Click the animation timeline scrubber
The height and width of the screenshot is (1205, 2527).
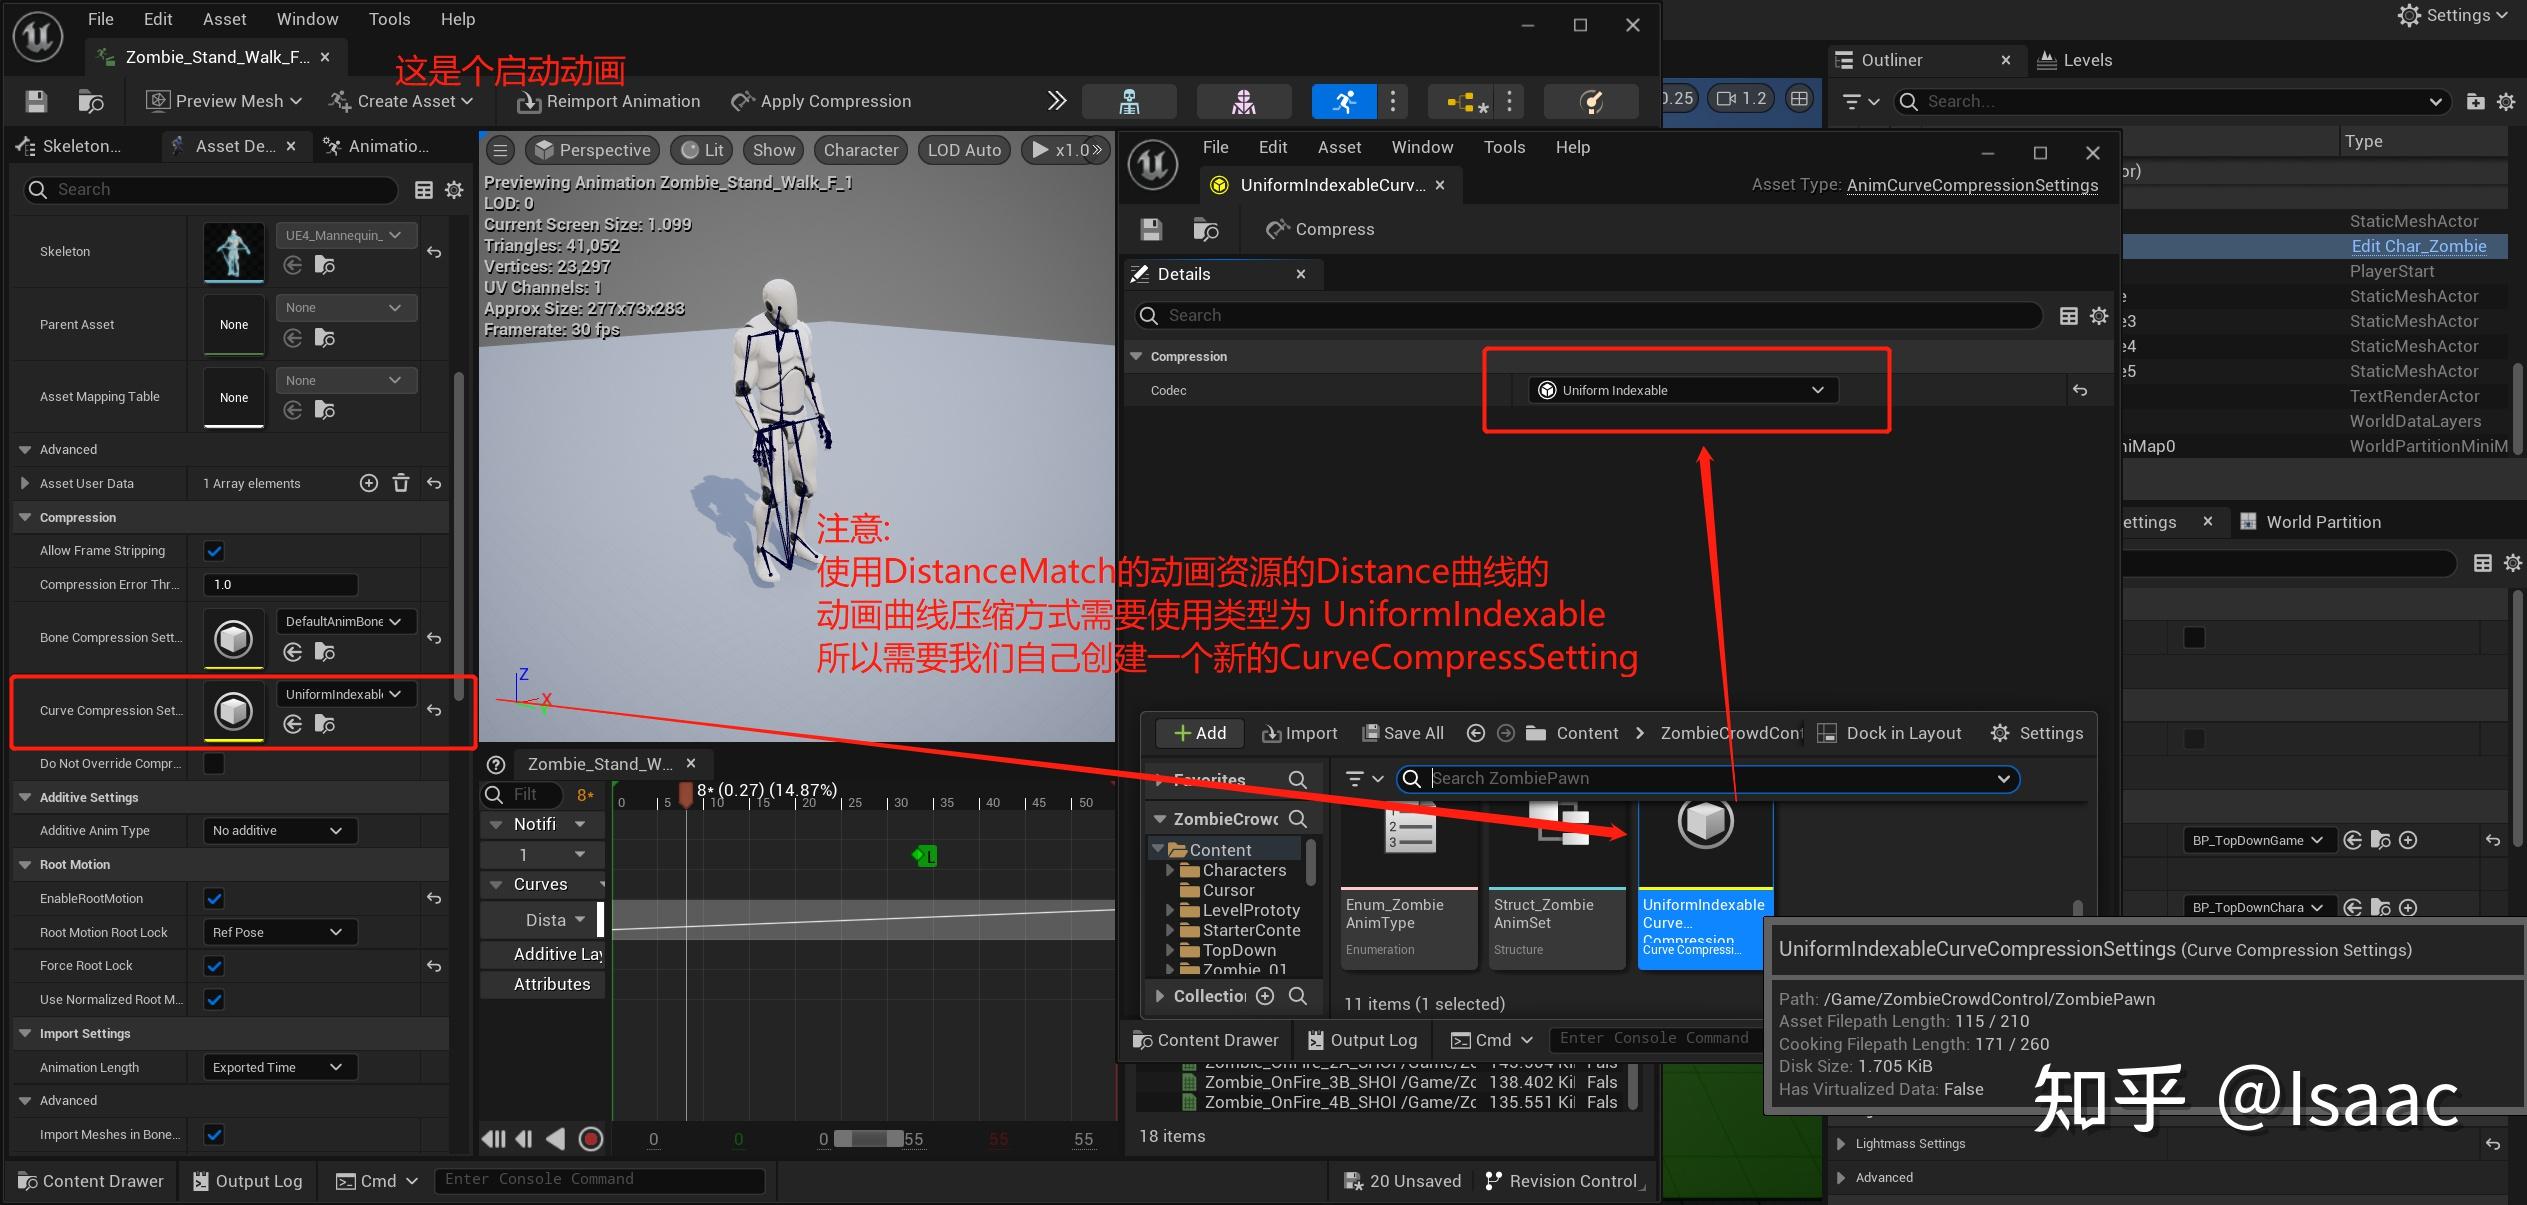[x=687, y=795]
